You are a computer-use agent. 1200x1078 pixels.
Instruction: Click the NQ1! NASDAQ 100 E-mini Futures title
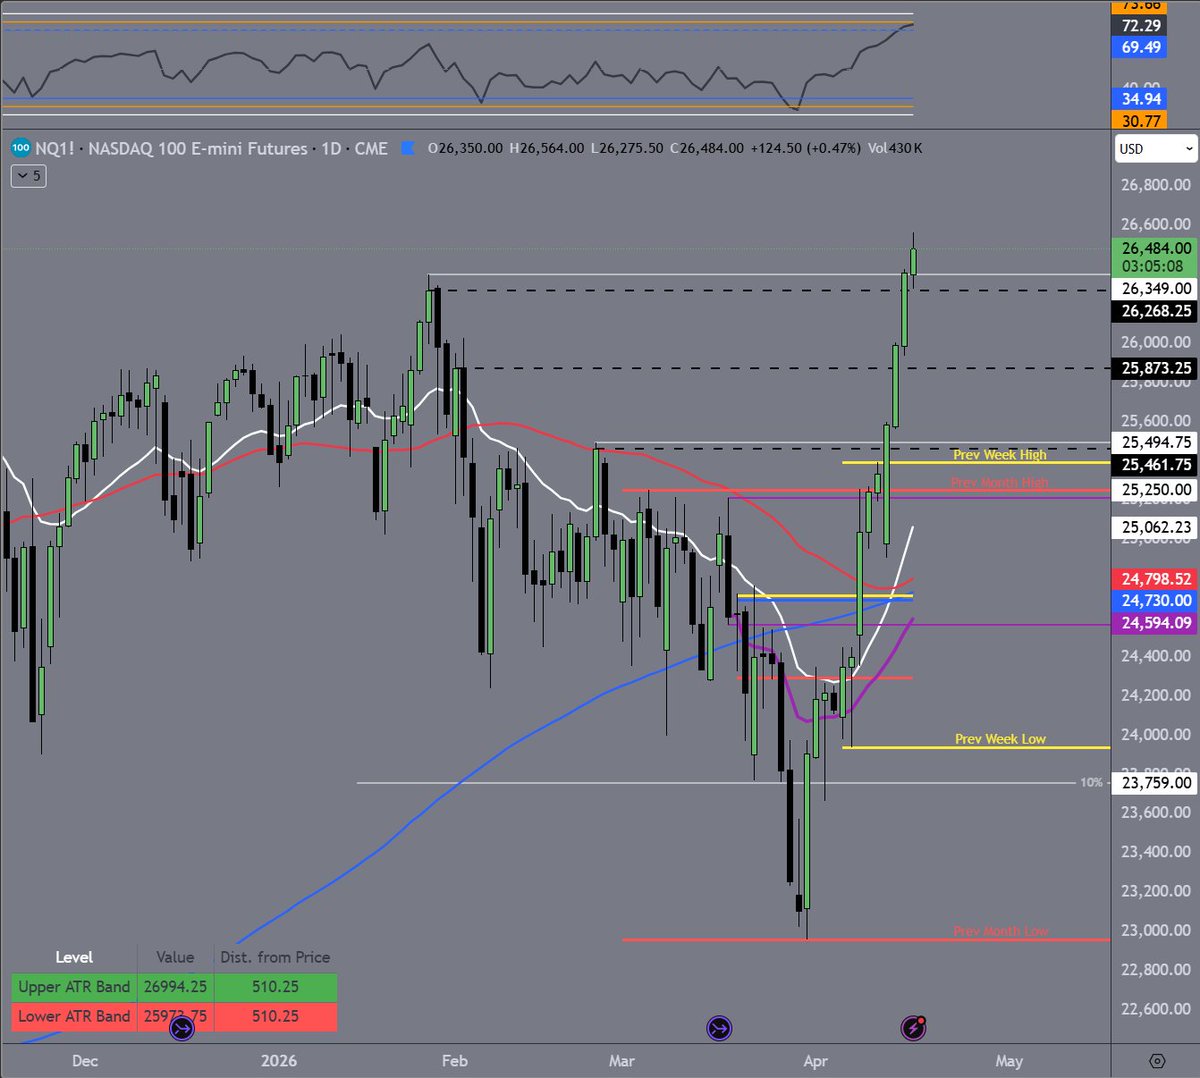click(x=171, y=148)
